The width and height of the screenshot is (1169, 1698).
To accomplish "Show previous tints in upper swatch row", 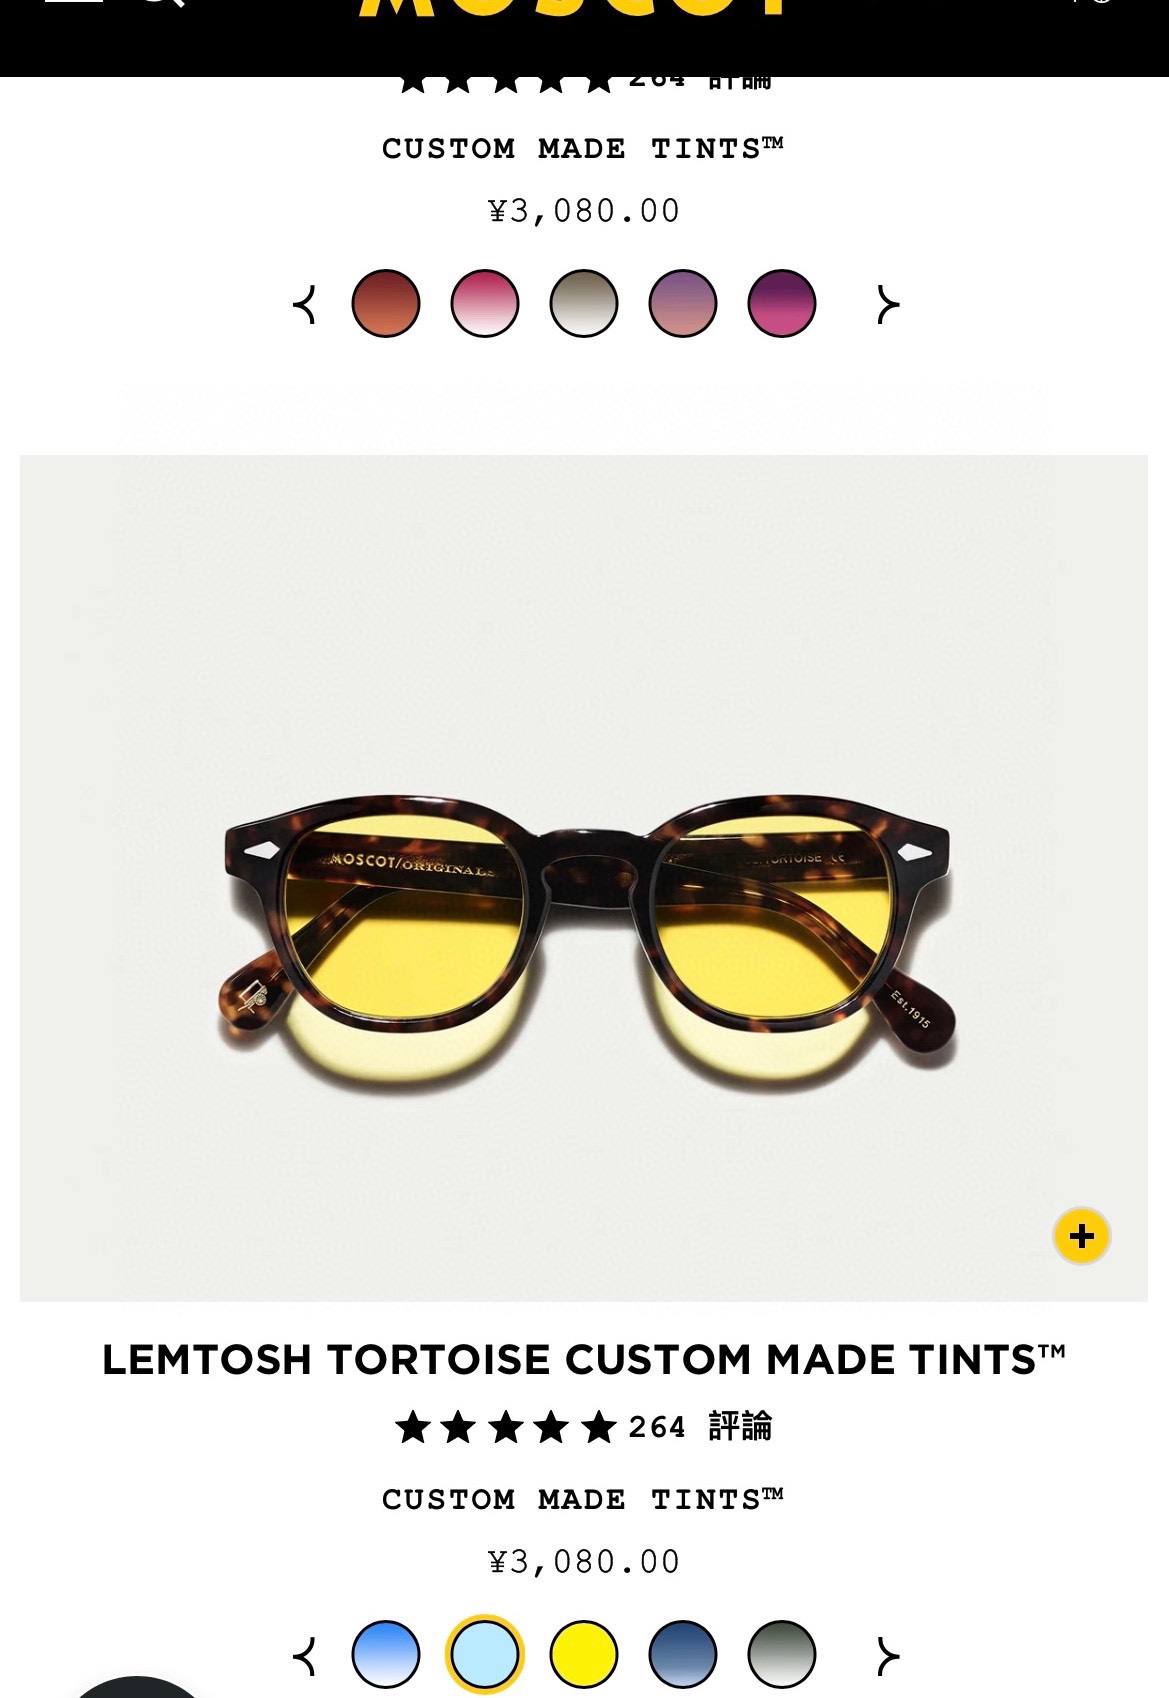I will click(x=305, y=304).
